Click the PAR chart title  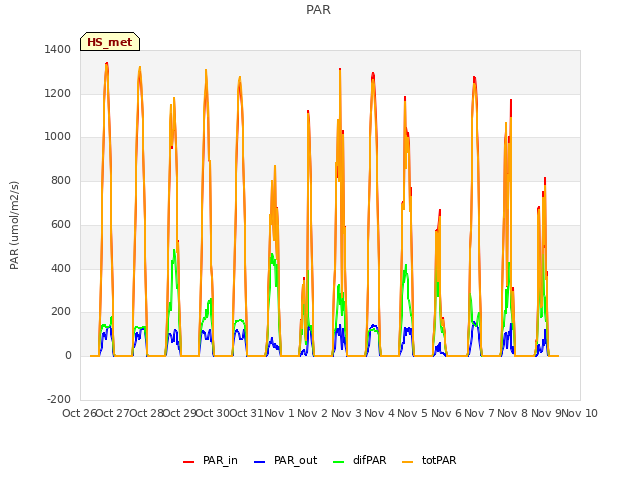[318, 10]
